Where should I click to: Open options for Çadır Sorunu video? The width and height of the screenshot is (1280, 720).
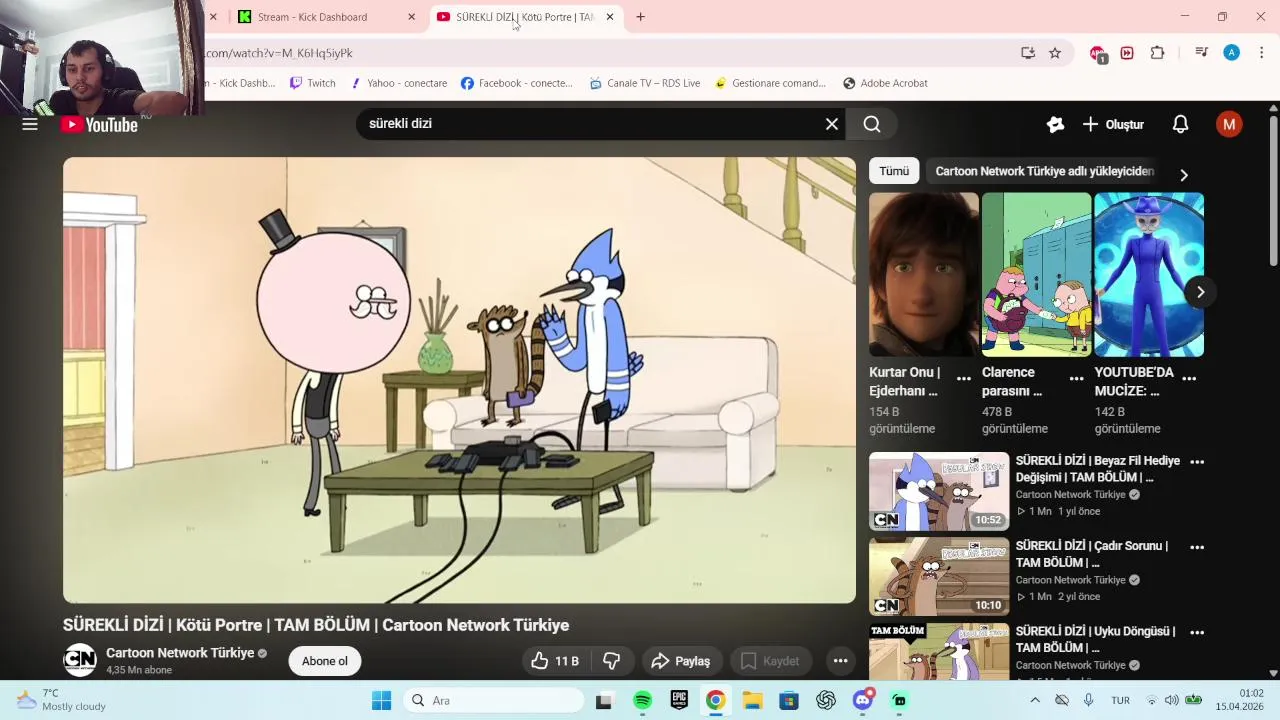tap(1197, 547)
